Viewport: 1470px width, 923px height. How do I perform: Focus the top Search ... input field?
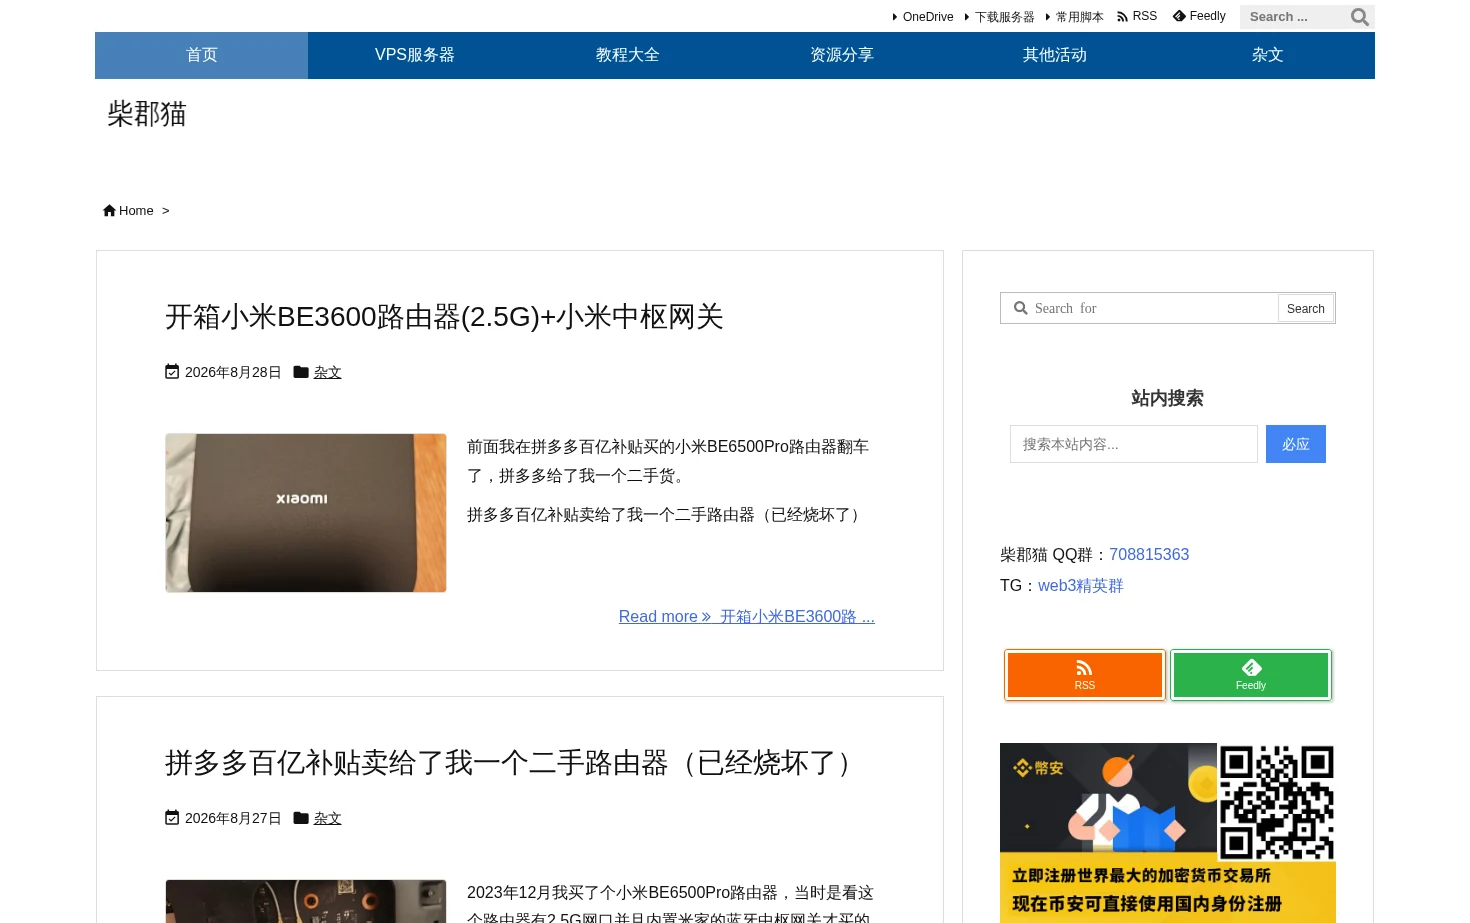click(x=1294, y=17)
